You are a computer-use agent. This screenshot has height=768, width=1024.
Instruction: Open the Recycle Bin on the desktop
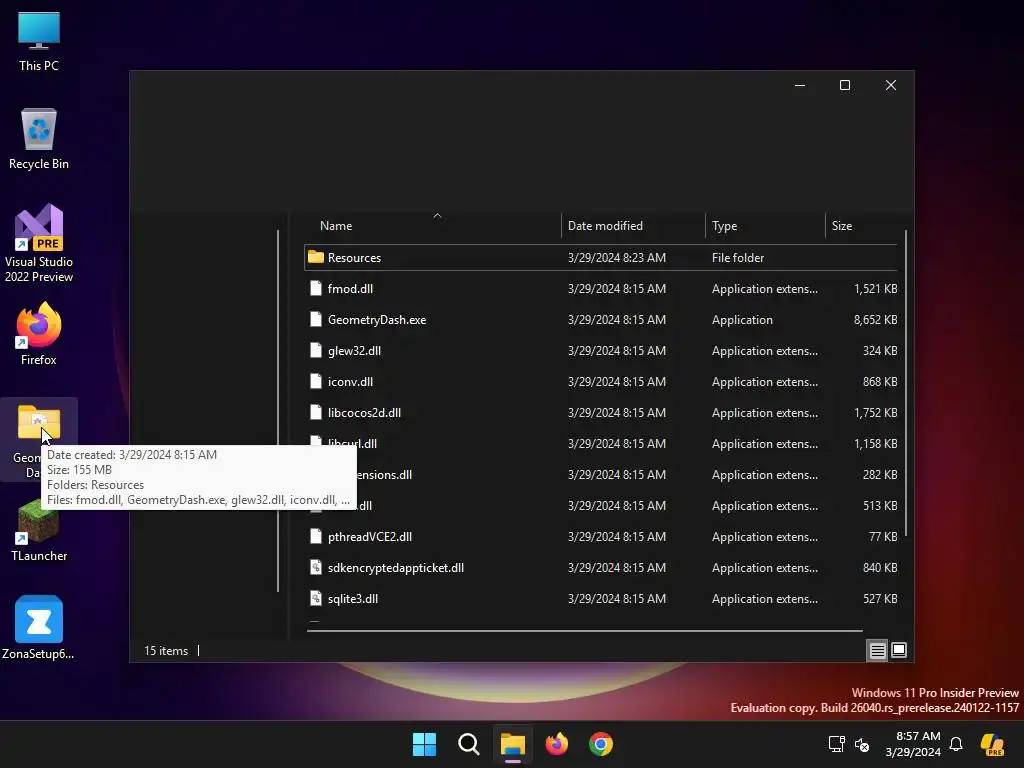pos(39,138)
